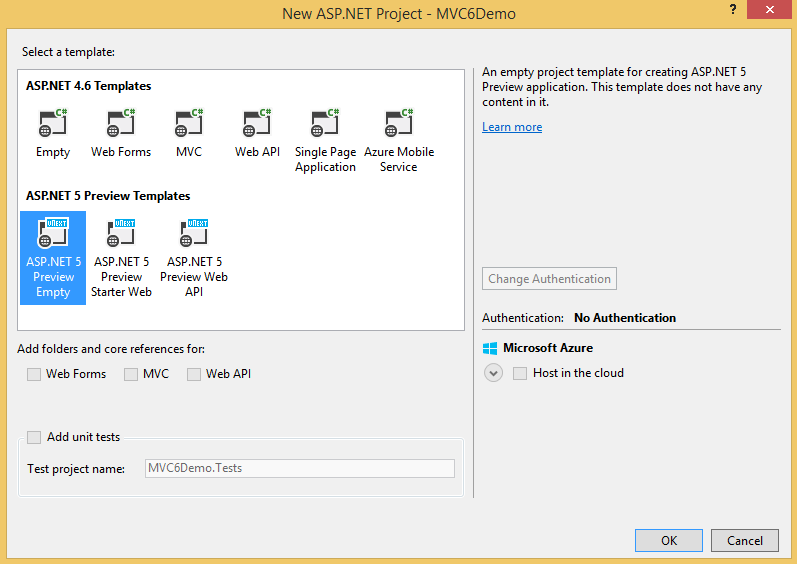This screenshot has height=564, width=797.
Task: Choose the Web Forms template icon
Action: tap(120, 124)
